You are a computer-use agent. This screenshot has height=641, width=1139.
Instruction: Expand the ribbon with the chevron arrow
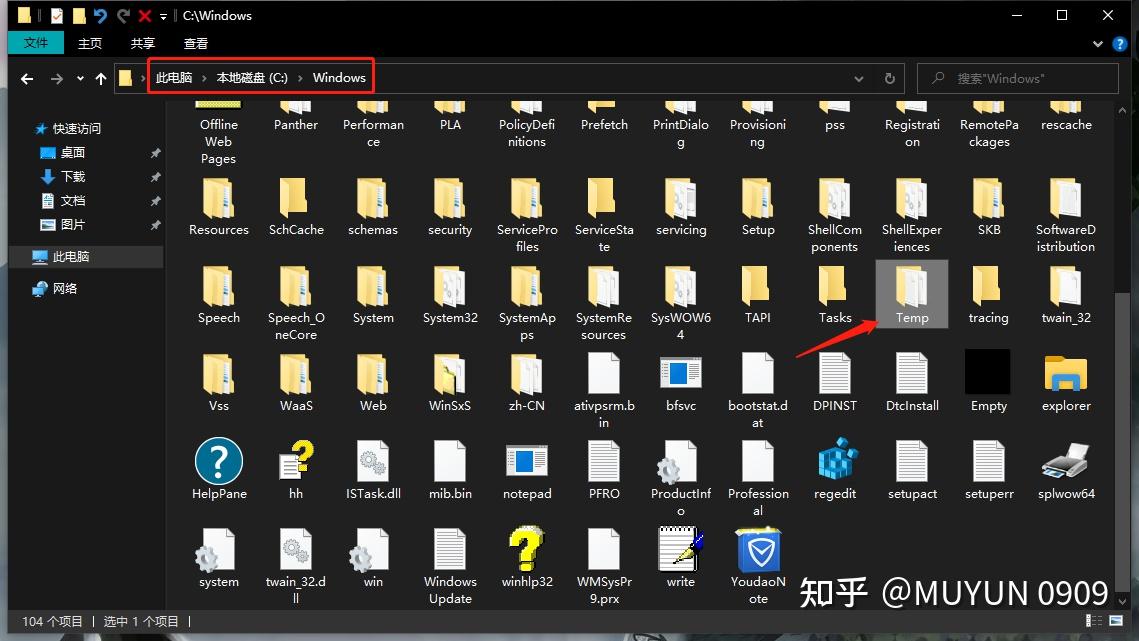coord(1097,44)
